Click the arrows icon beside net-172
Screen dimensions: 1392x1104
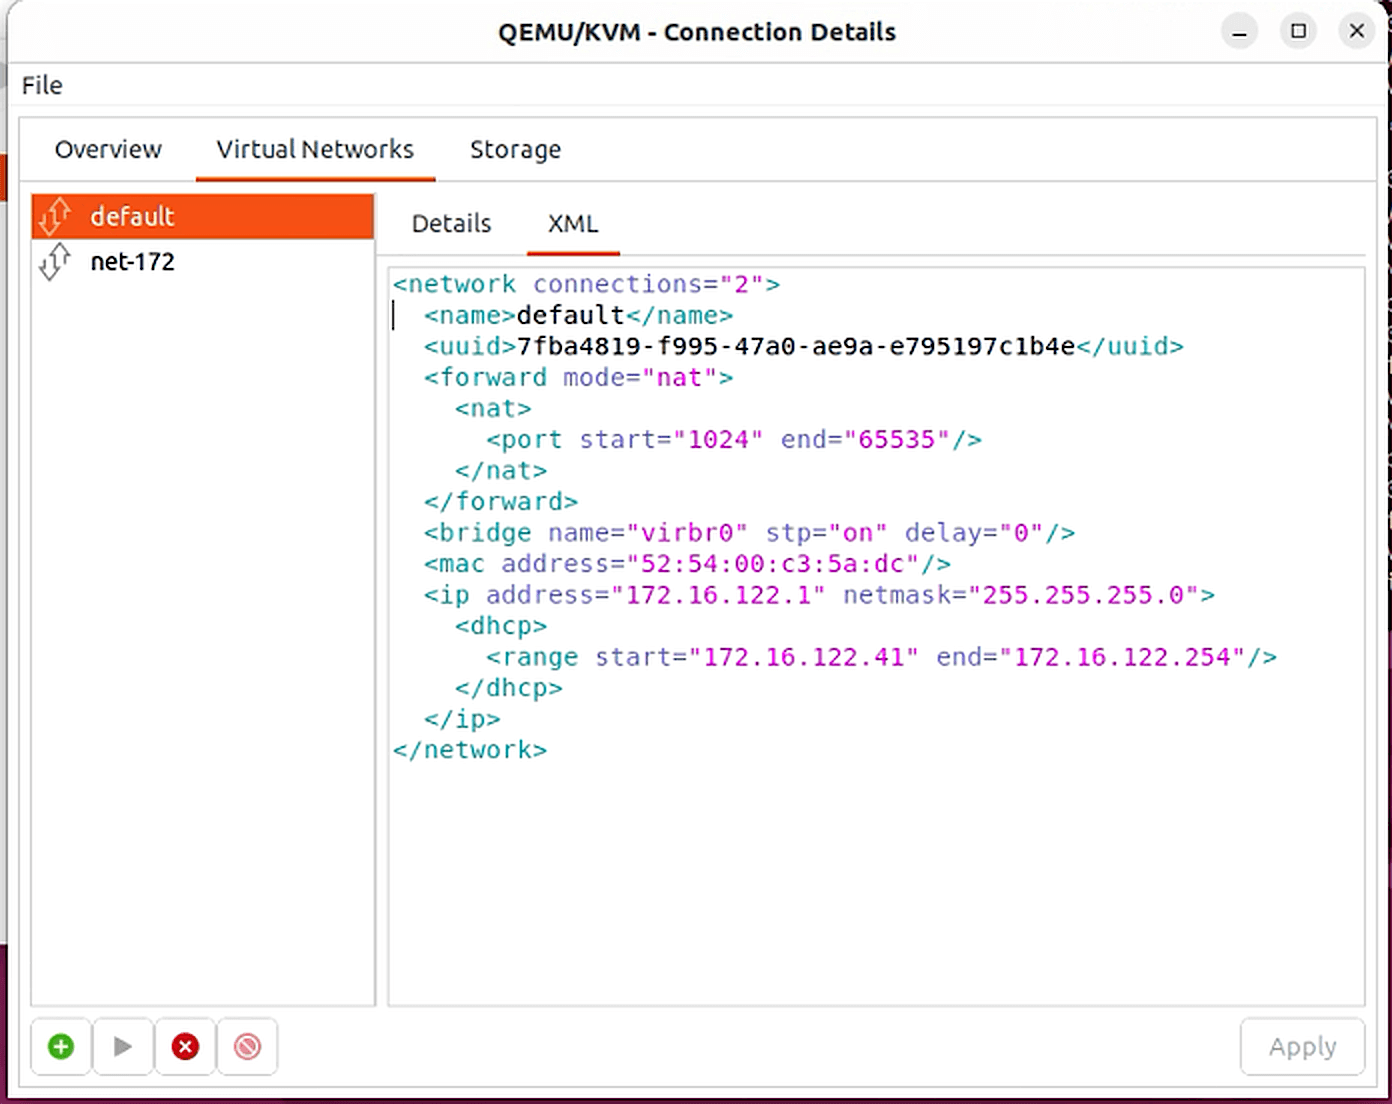pos(55,262)
